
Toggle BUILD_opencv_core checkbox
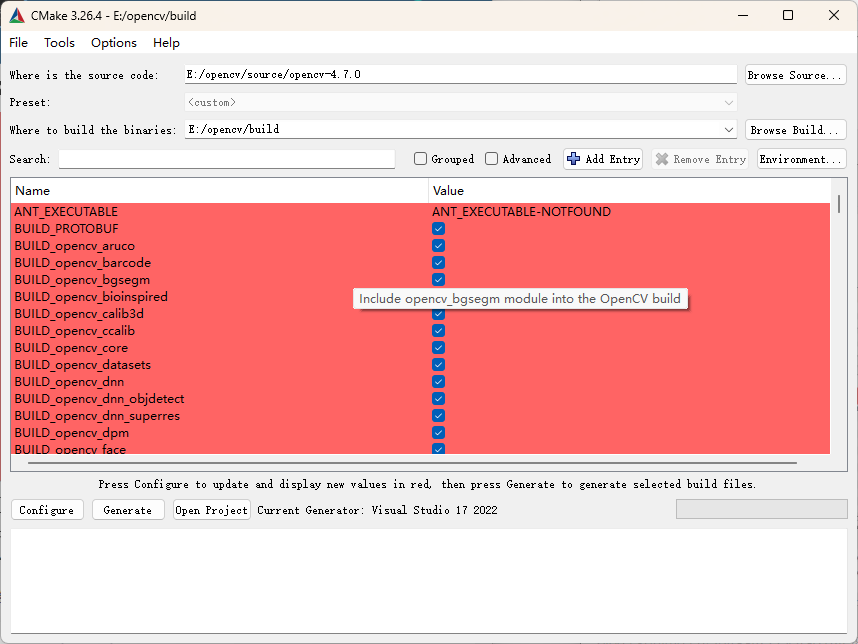(x=438, y=347)
